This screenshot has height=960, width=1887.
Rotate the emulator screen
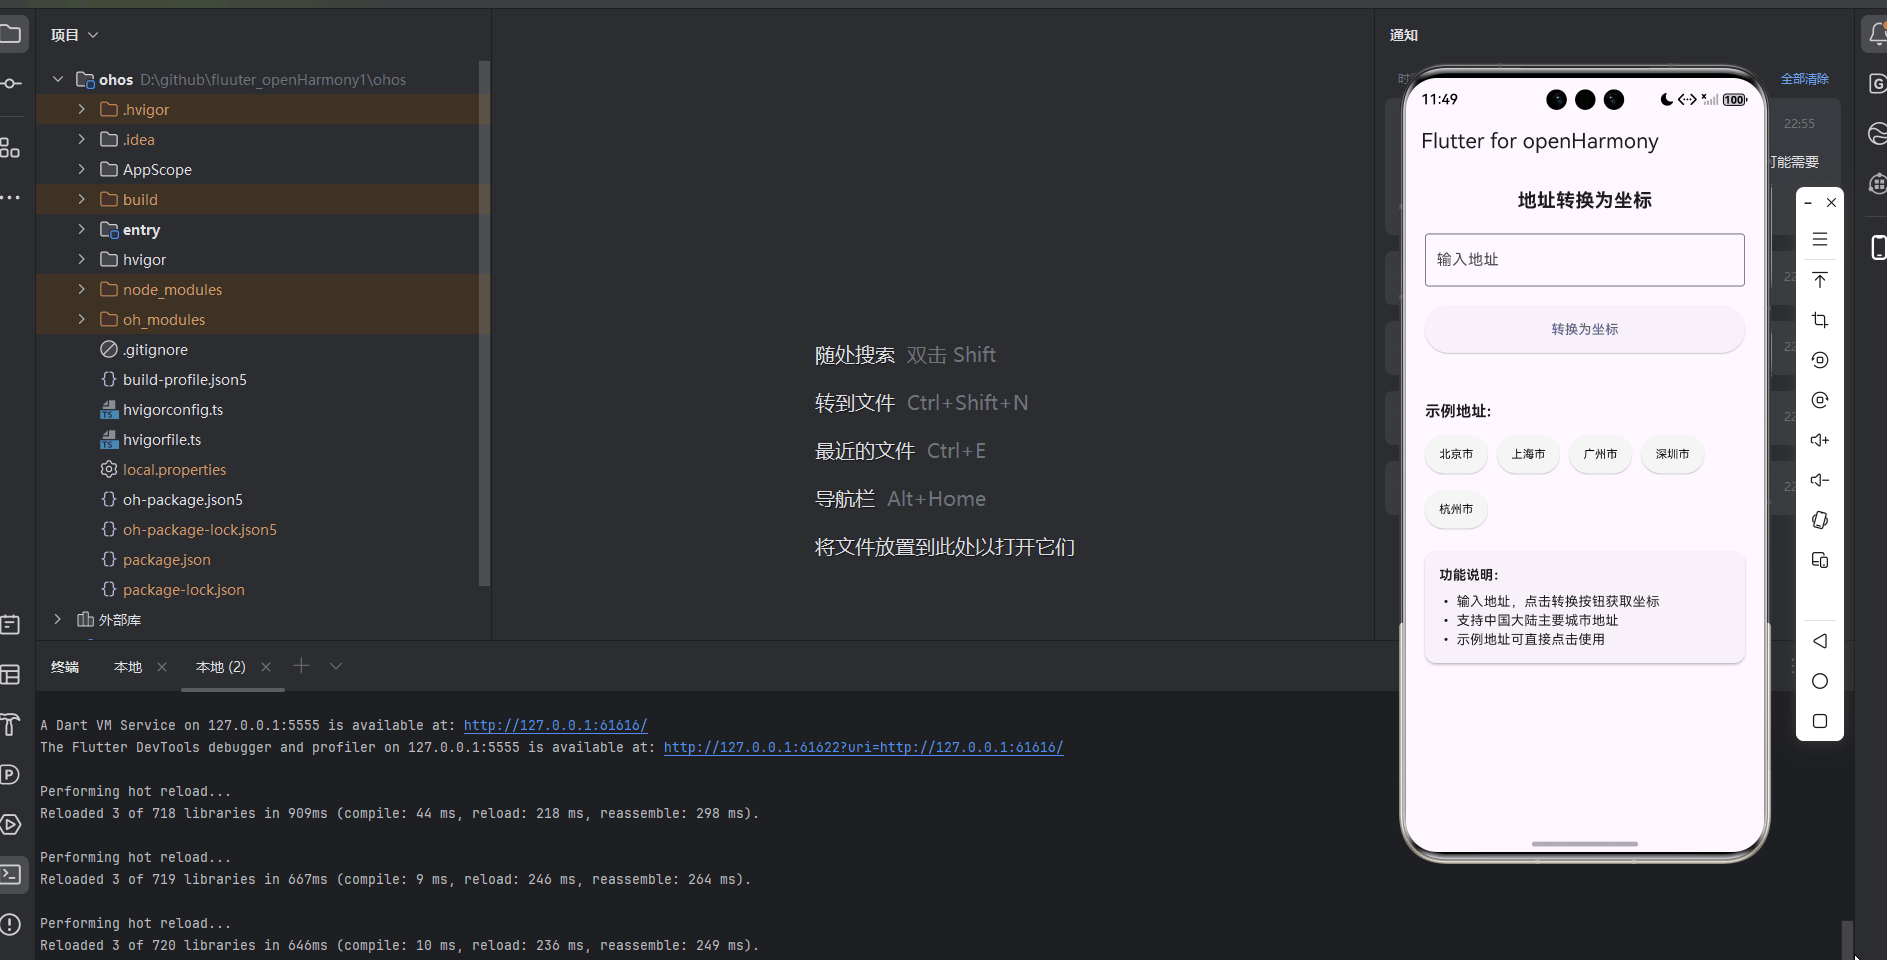pos(1821,520)
